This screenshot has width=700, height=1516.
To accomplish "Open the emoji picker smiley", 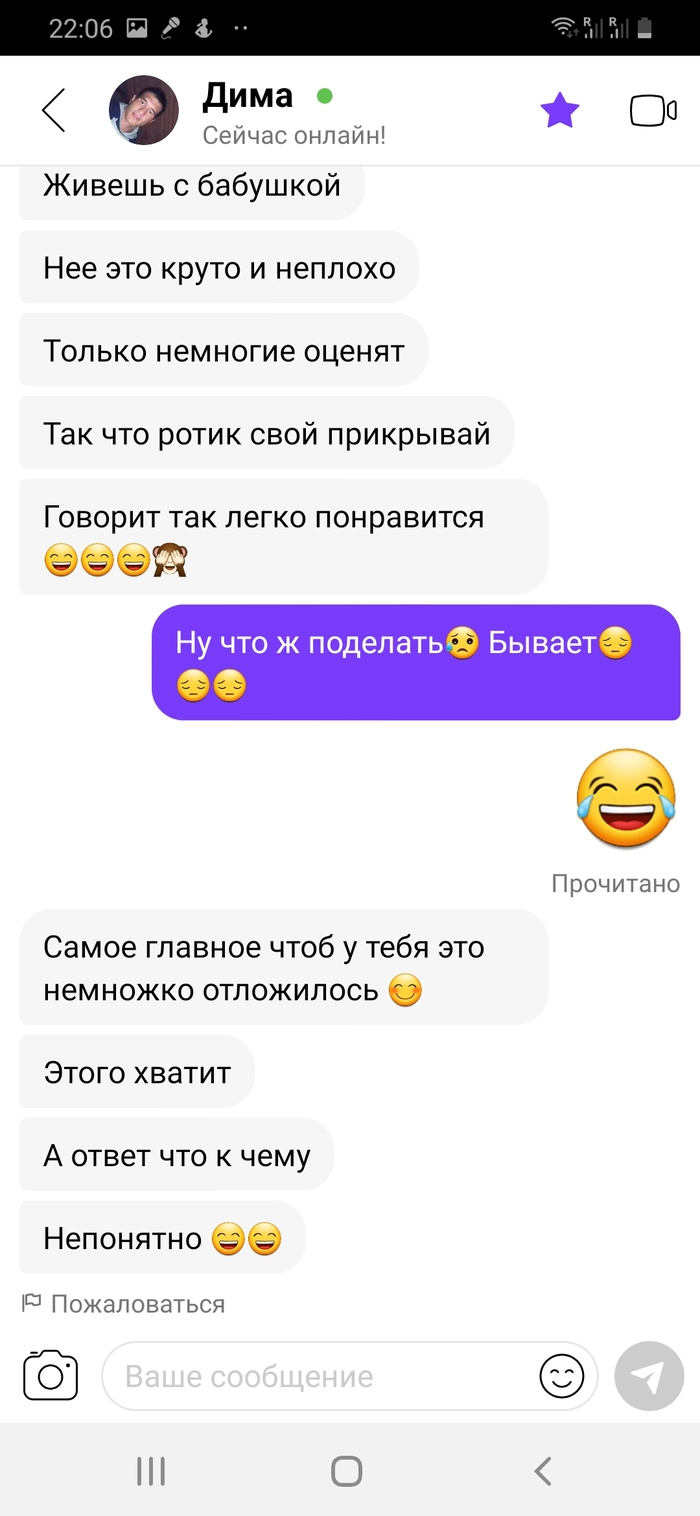I will point(562,1376).
